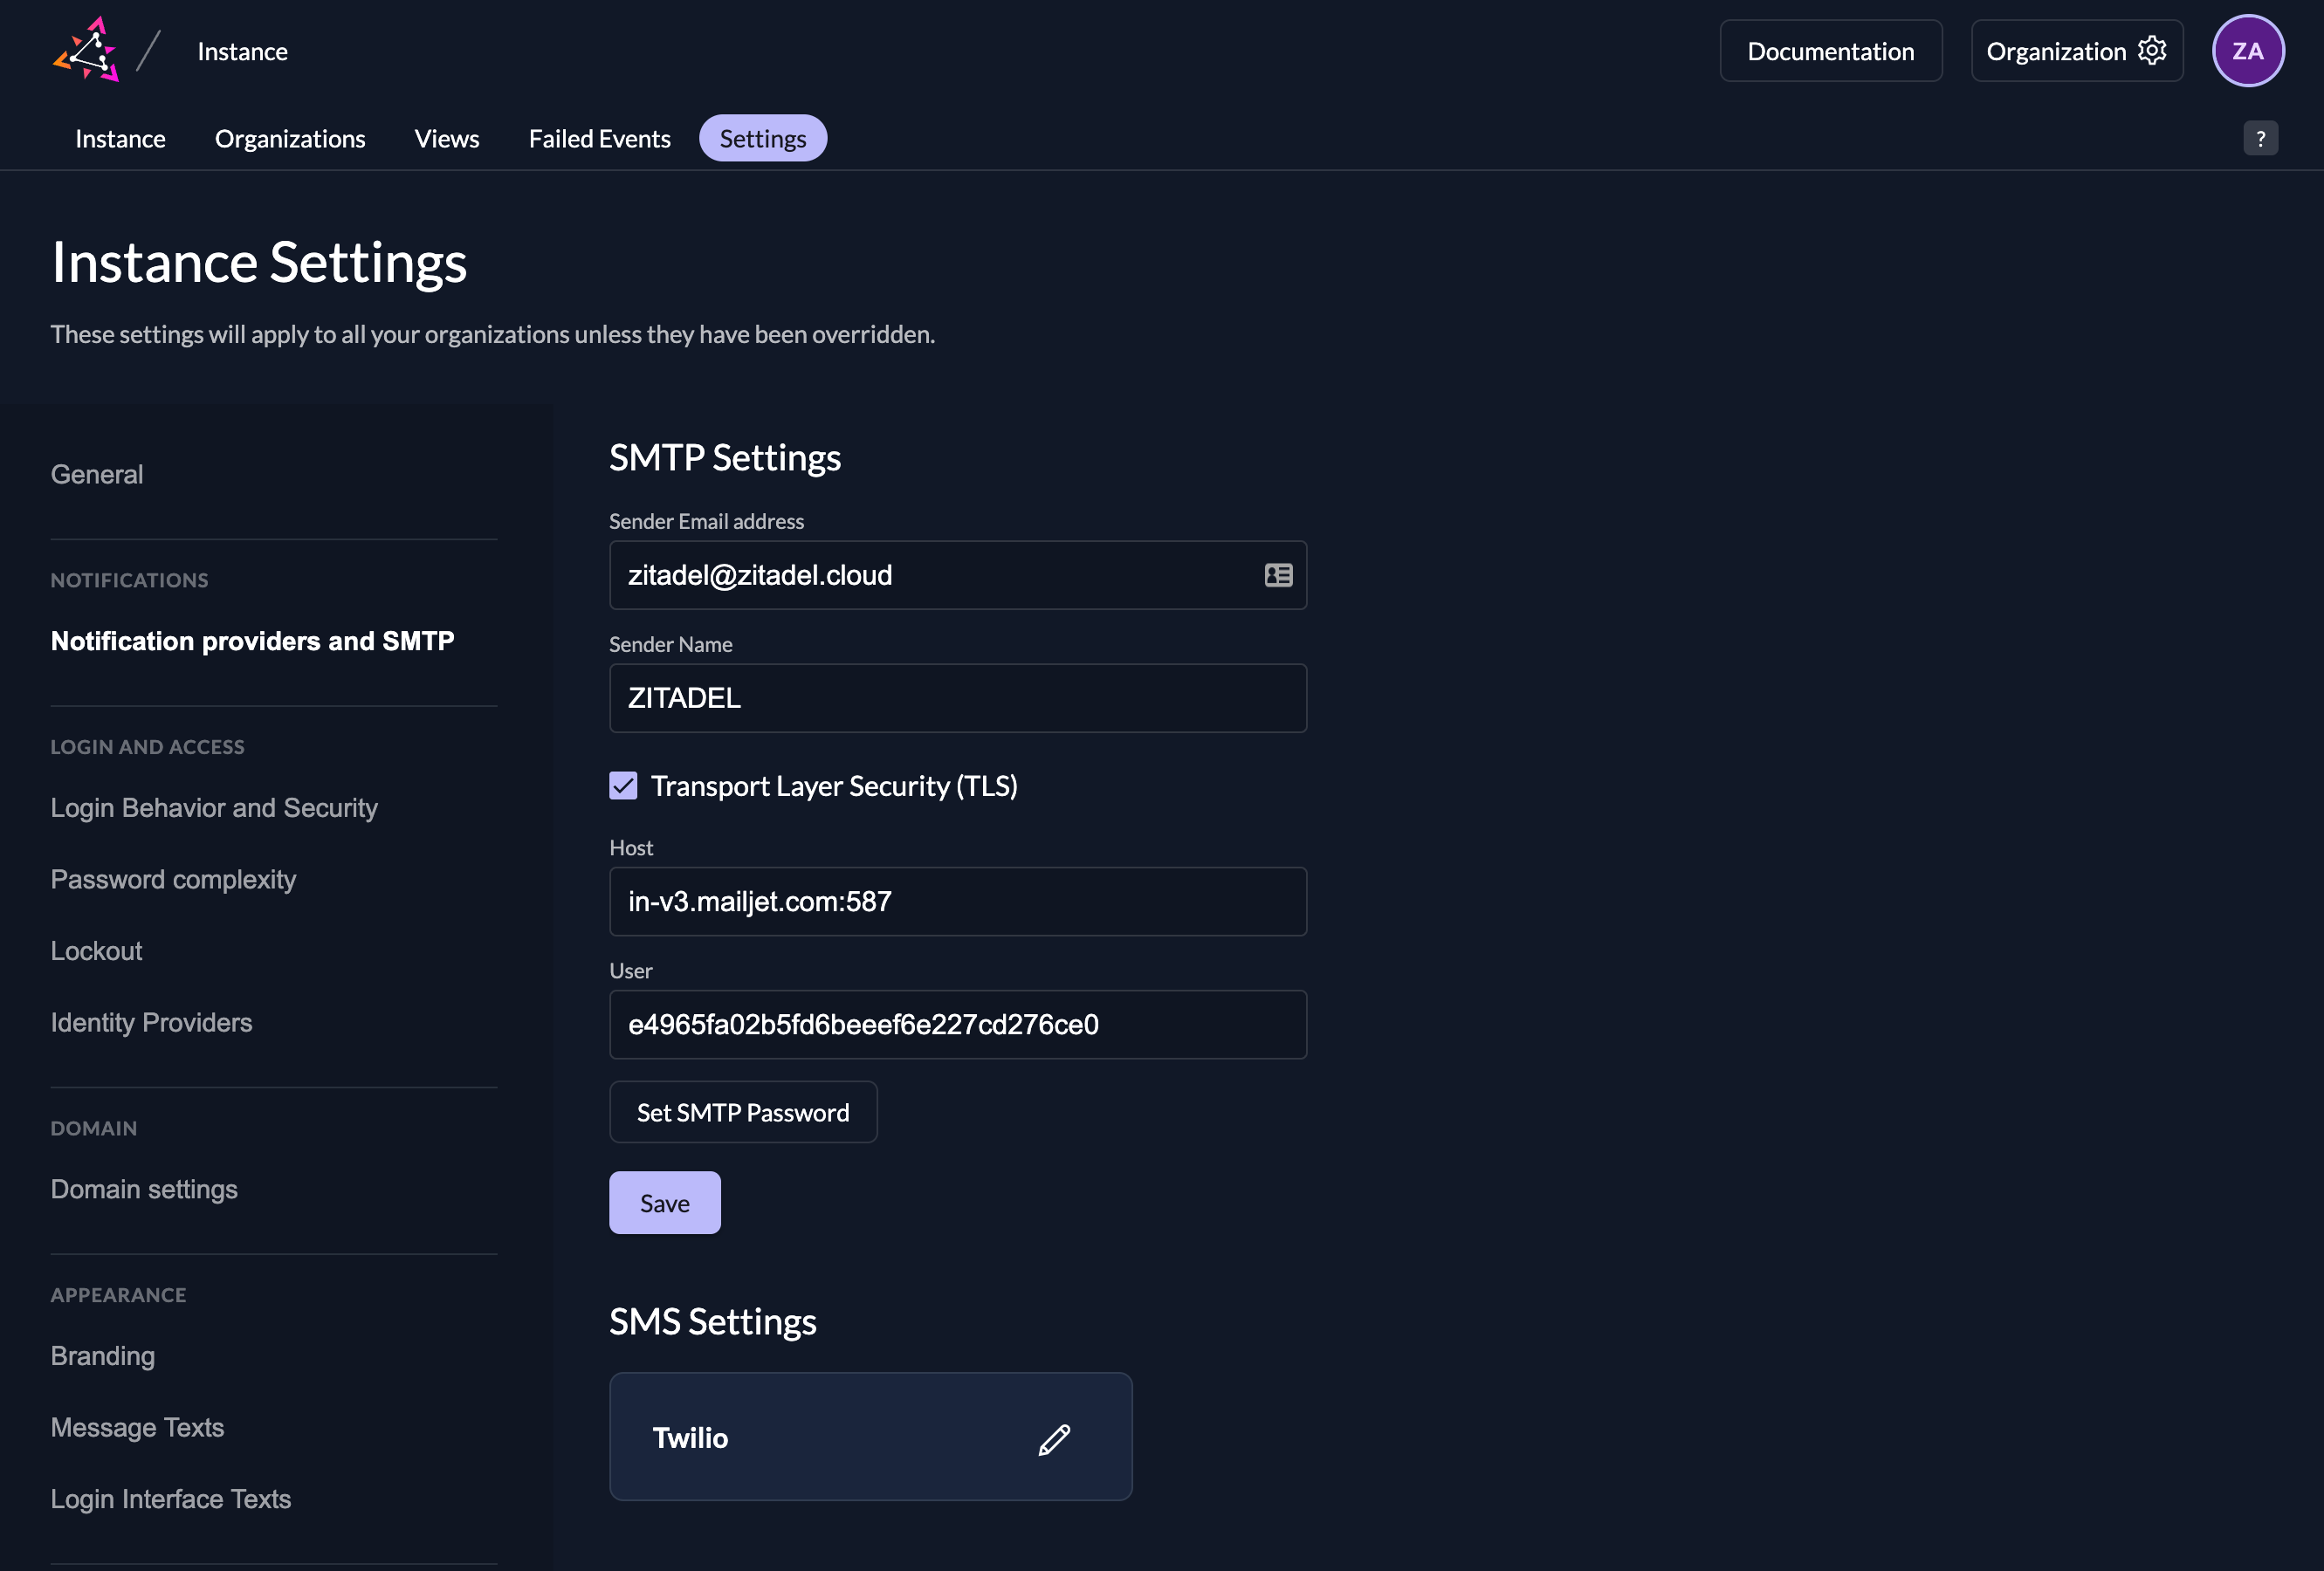Image resolution: width=2324 pixels, height=1571 pixels.
Task: Open the ZA user avatar menu
Action: coord(2247,51)
